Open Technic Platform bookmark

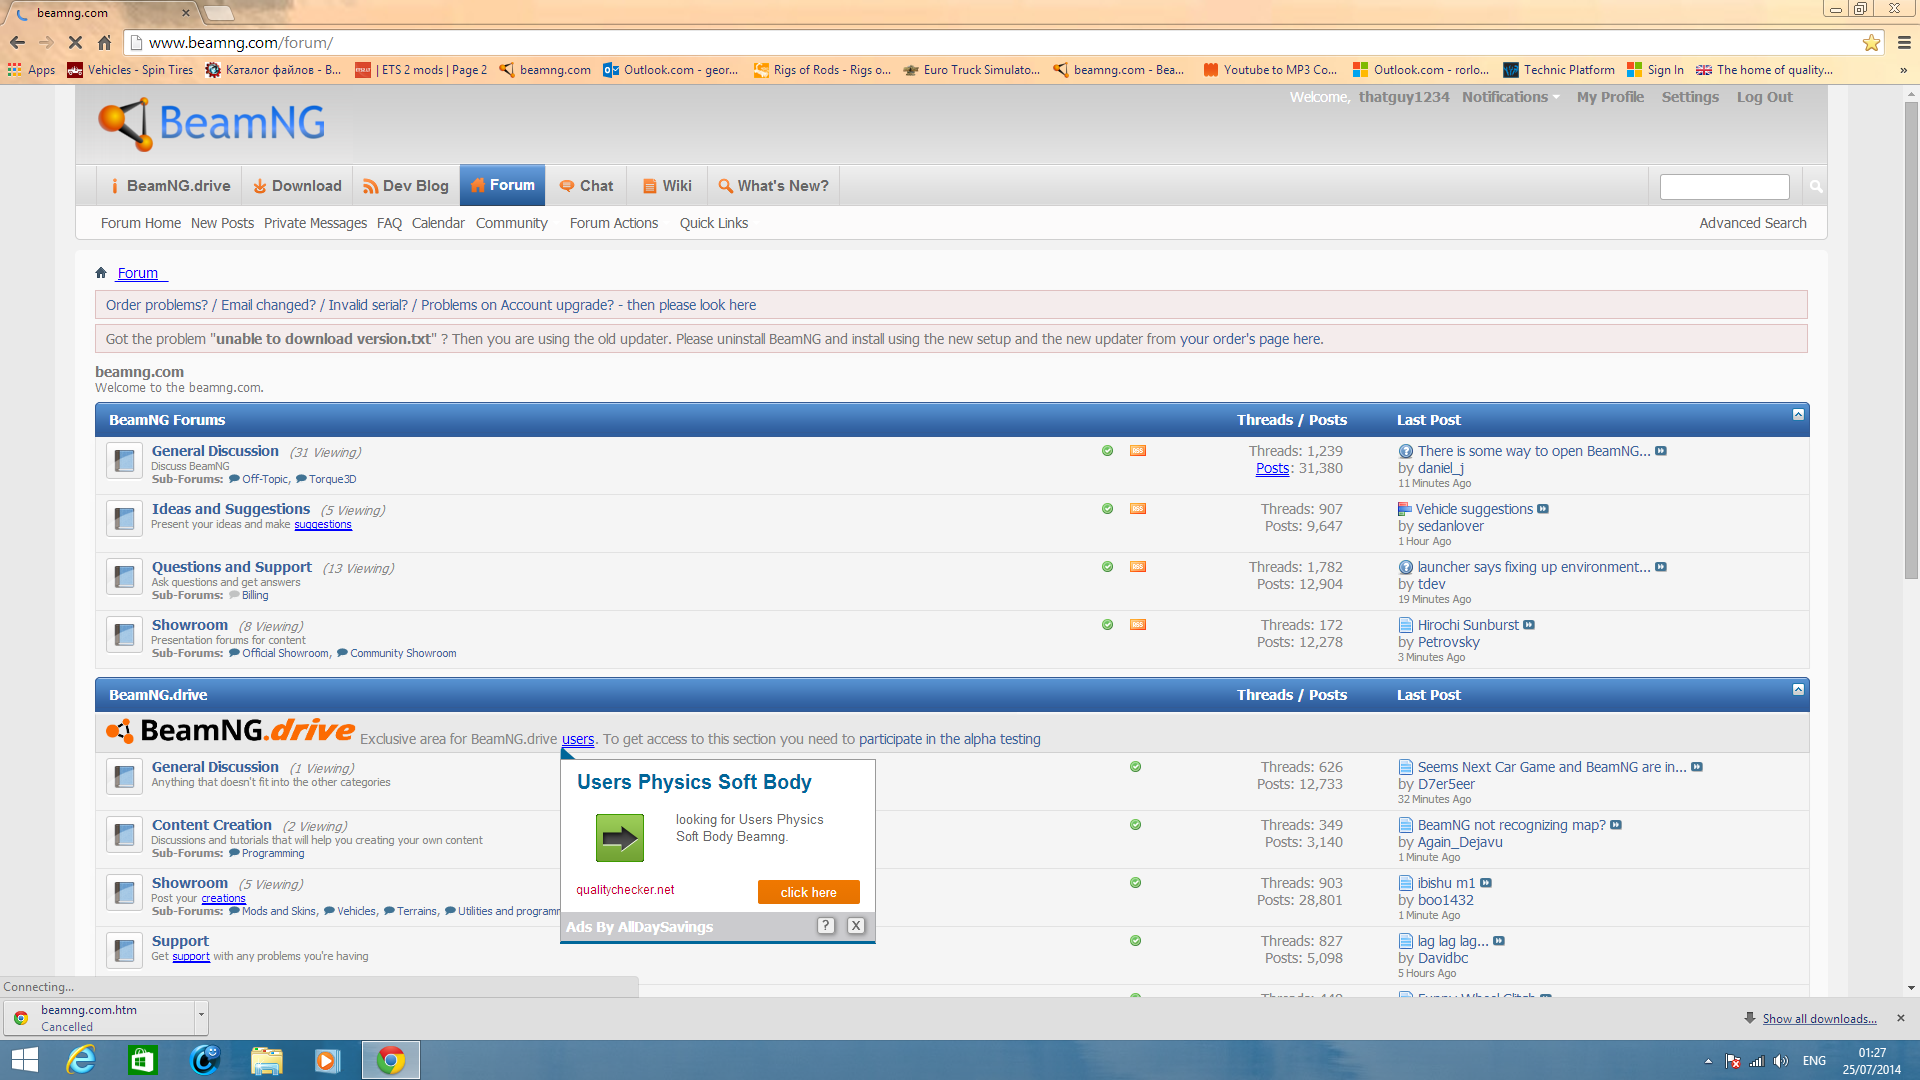(1559, 70)
